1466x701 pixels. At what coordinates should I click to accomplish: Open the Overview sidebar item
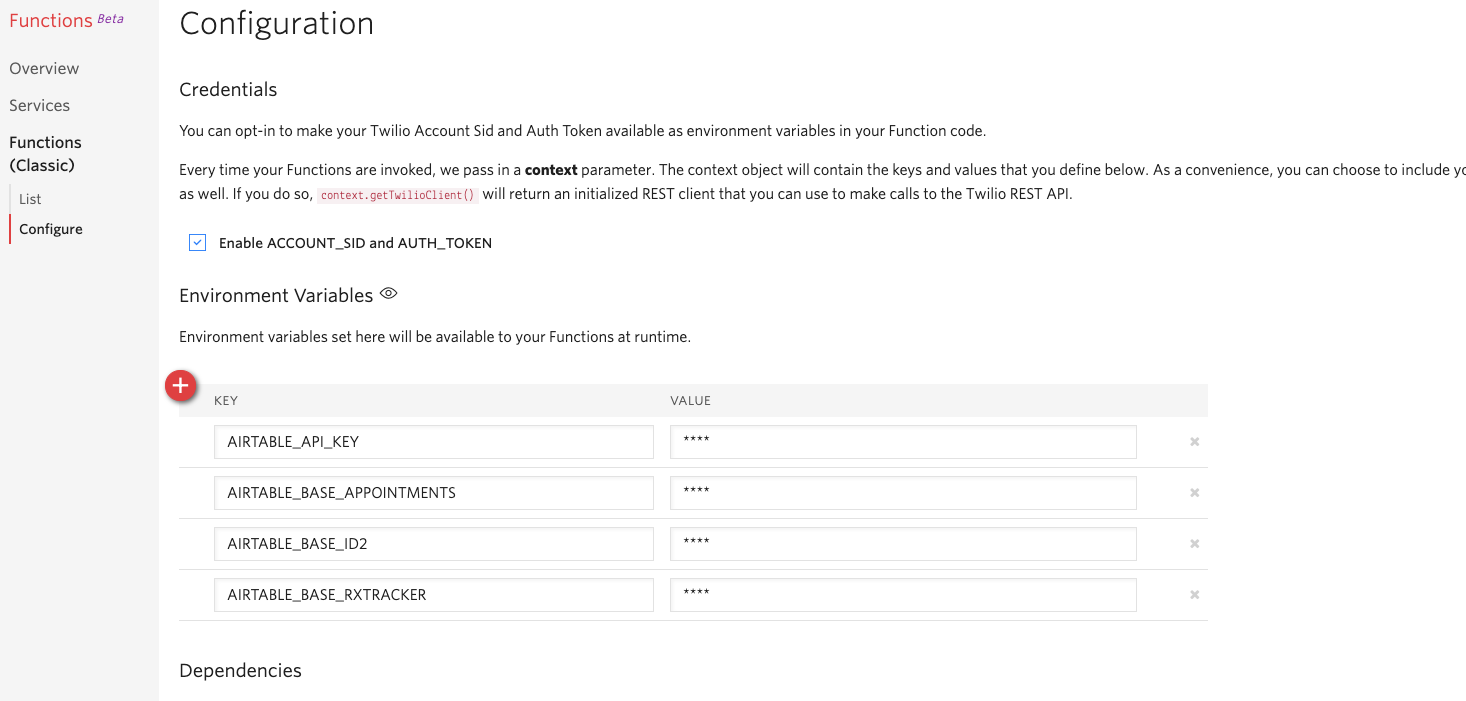pyautogui.click(x=44, y=68)
